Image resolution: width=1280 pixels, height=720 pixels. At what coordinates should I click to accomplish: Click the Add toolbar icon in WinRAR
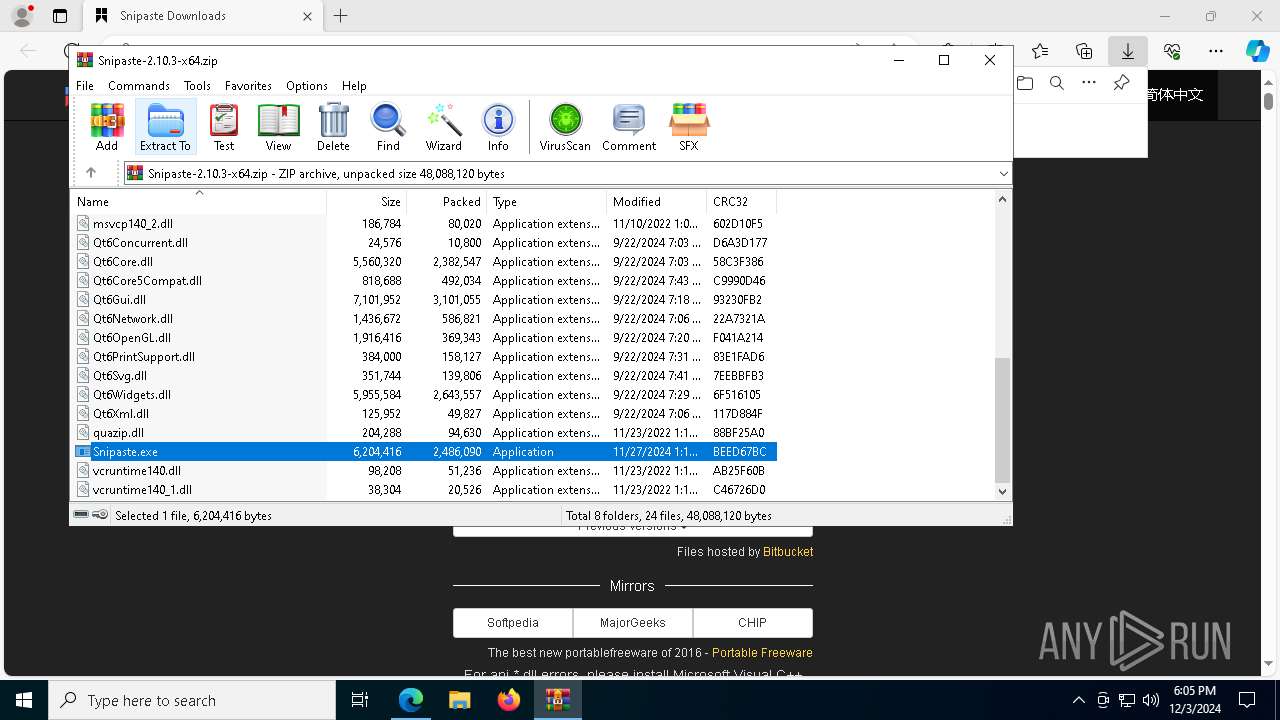pyautogui.click(x=107, y=127)
